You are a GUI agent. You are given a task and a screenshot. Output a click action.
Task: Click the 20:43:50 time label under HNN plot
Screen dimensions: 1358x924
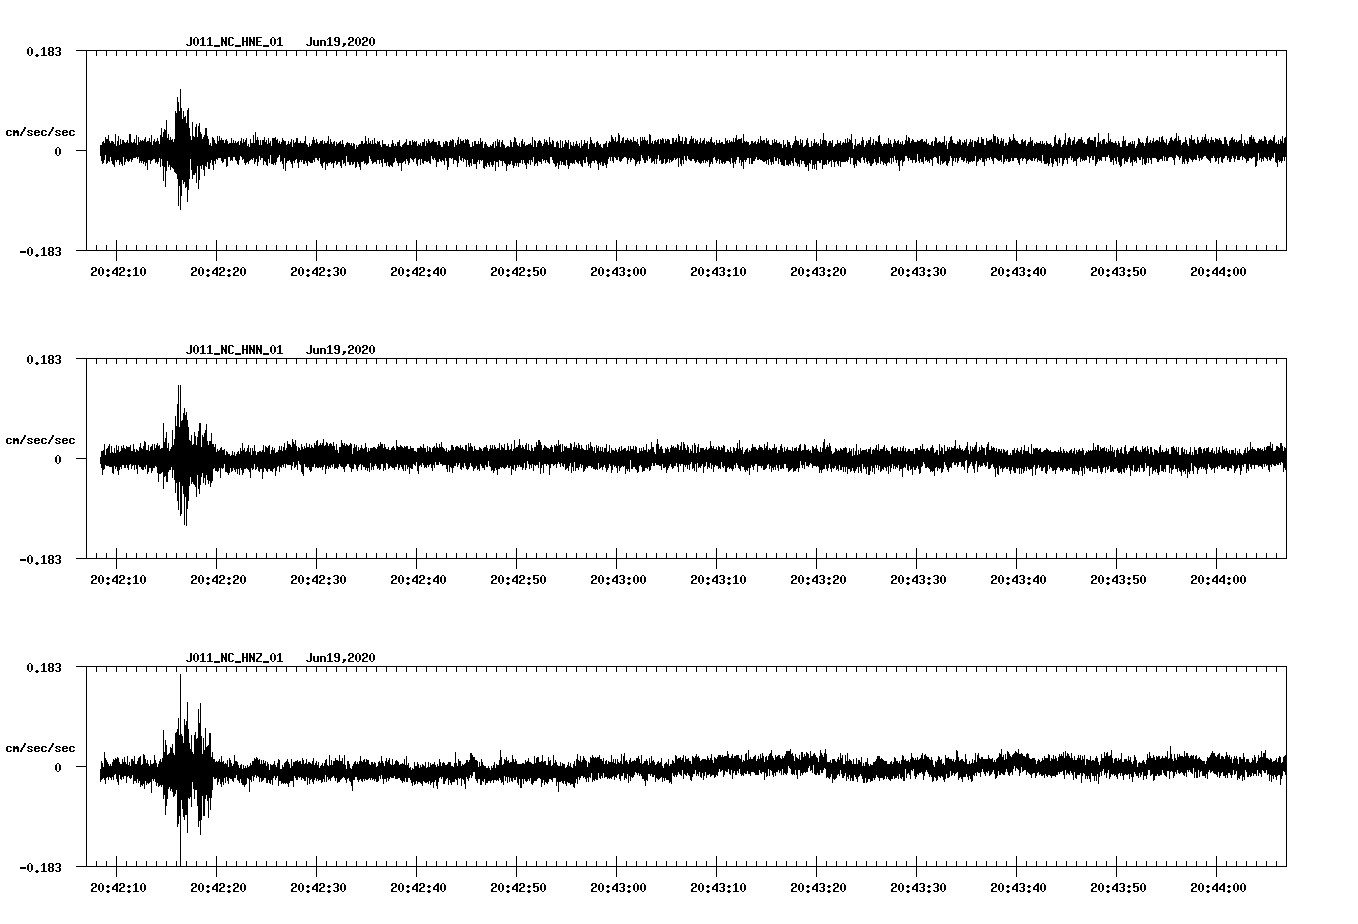pos(1118,580)
